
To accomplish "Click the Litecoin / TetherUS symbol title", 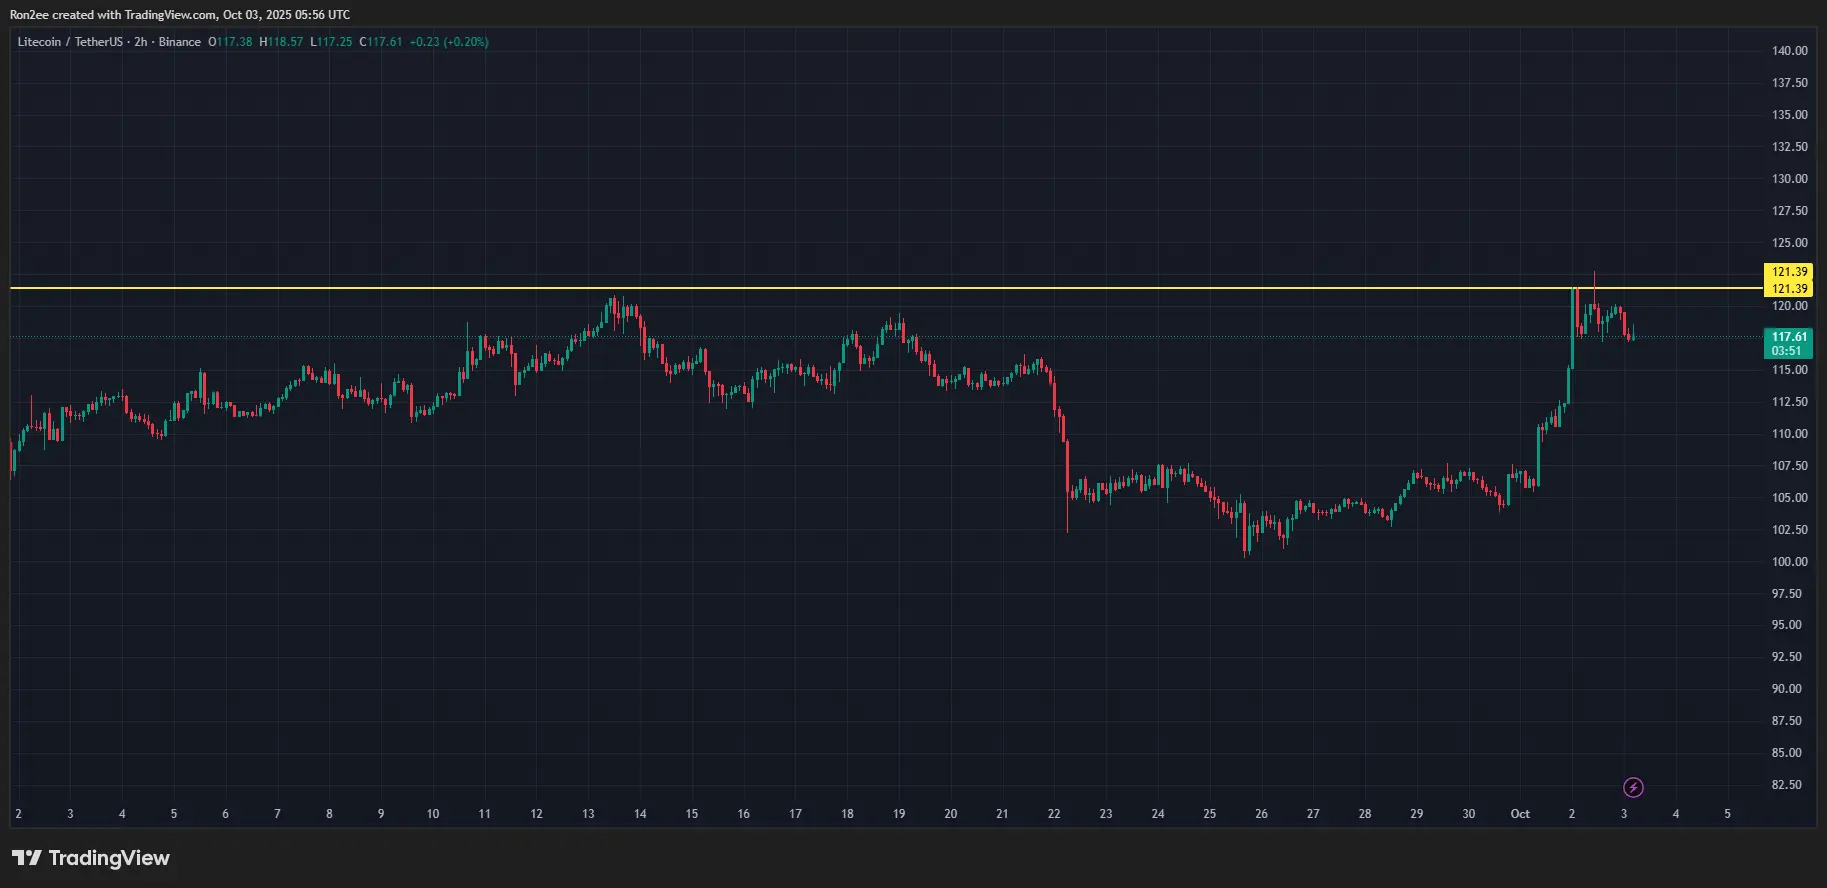I will point(70,42).
